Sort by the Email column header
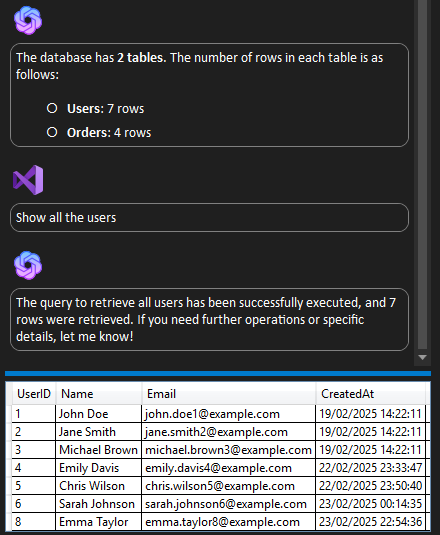The image size is (440, 535). pyautogui.click(x=229, y=394)
